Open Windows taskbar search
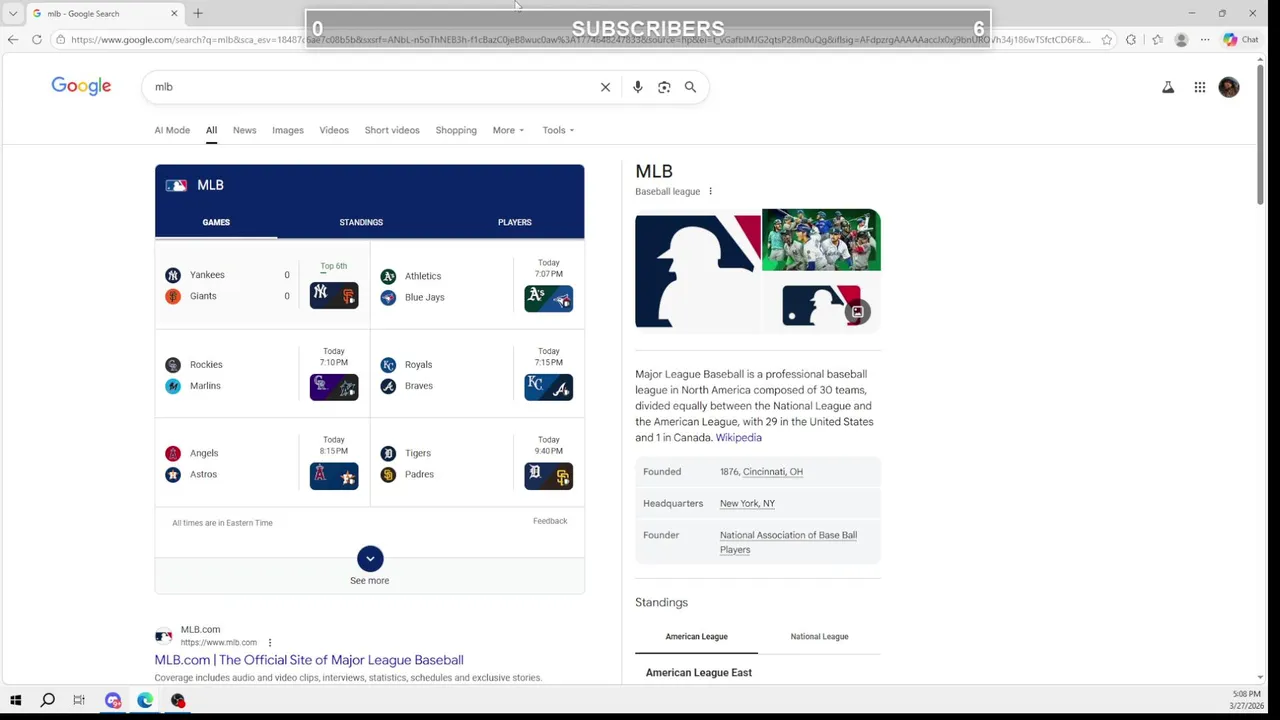 47,700
